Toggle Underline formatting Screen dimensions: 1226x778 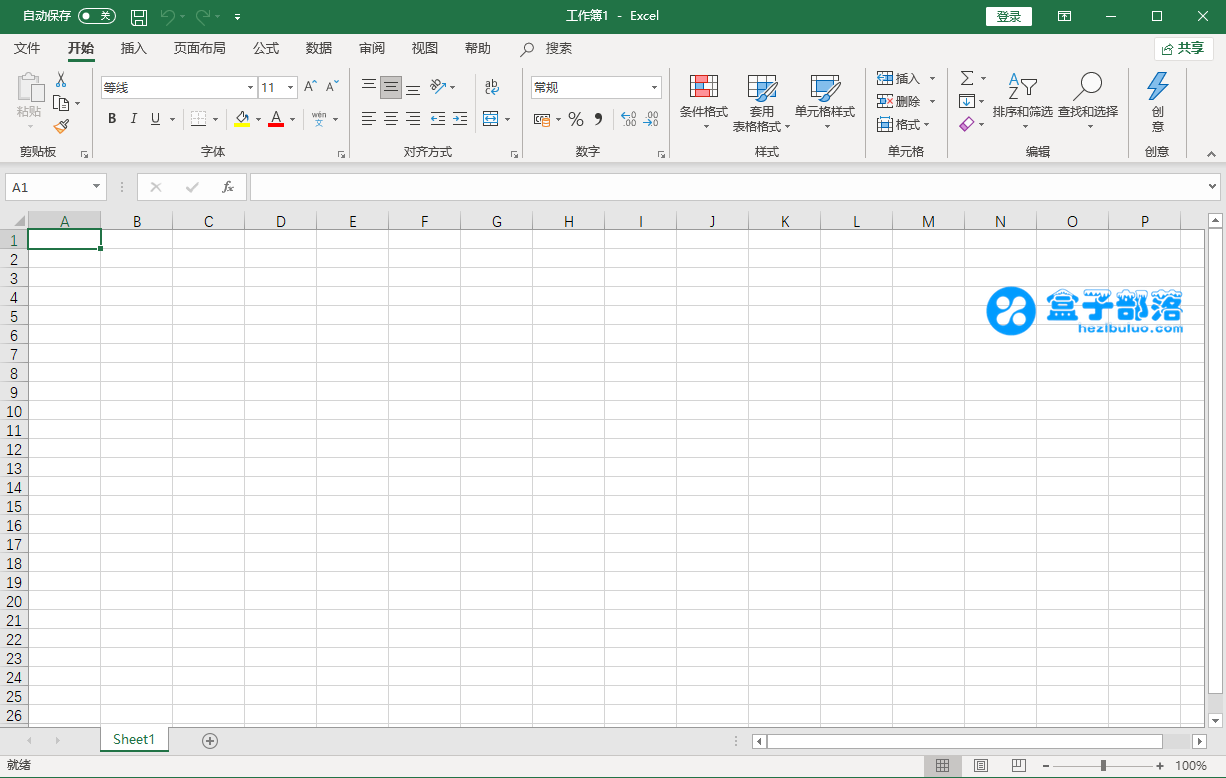pos(155,119)
